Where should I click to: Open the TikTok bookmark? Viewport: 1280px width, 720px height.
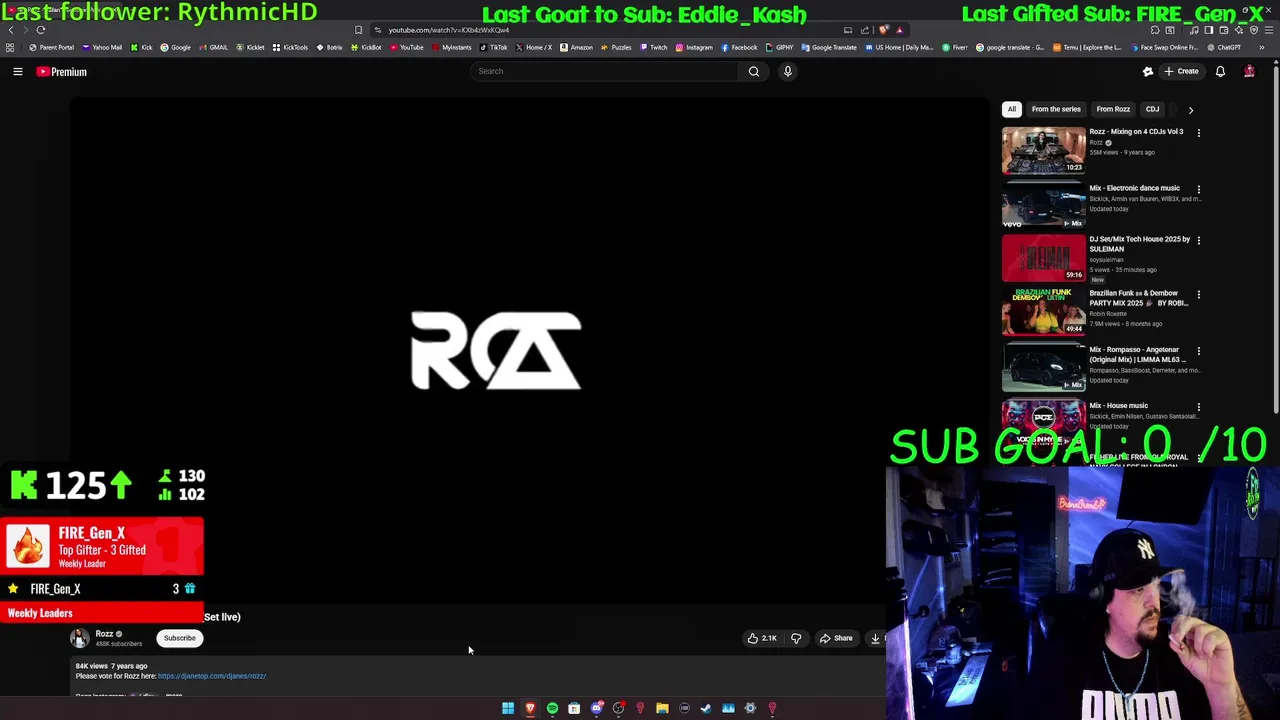(493, 47)
